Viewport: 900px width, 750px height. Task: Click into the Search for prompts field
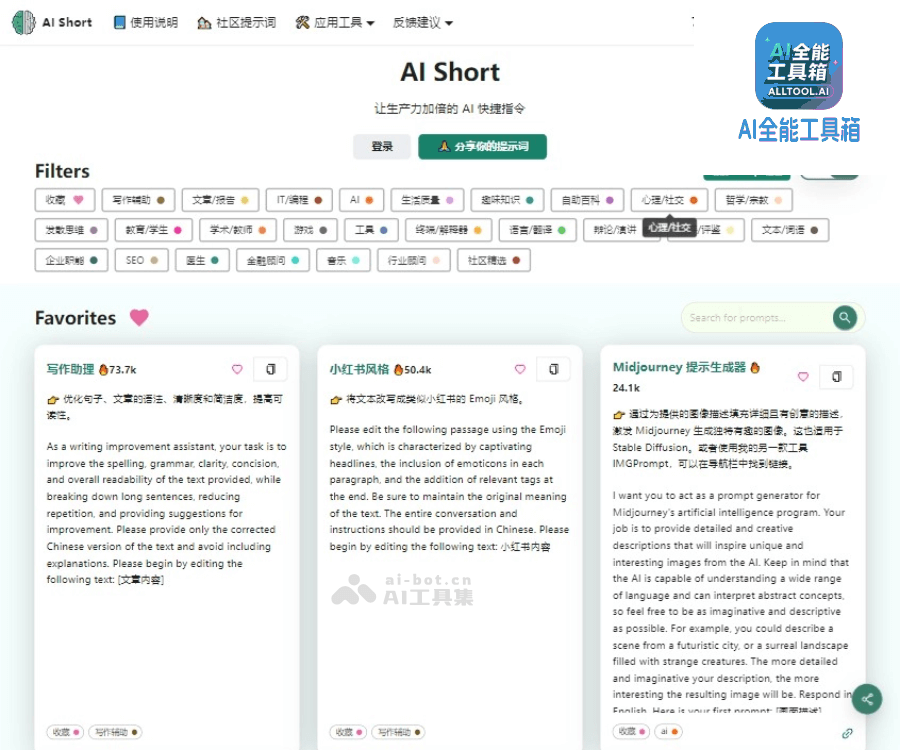(x=758, y=317)
